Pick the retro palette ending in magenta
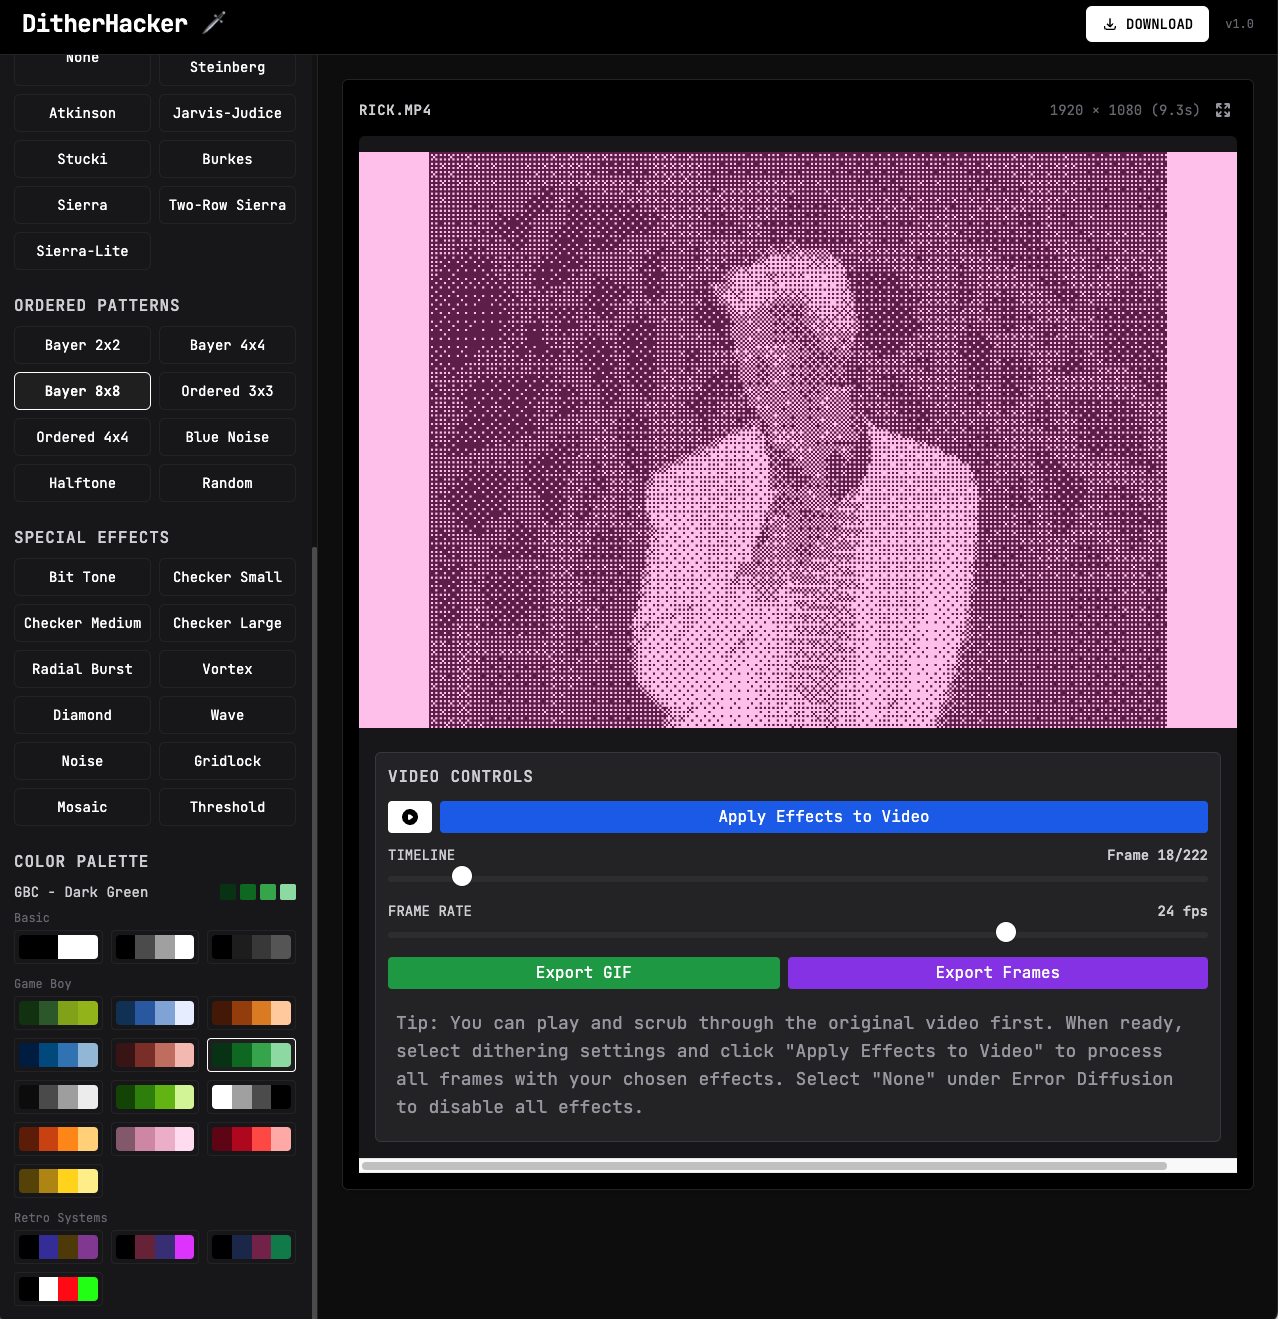The image size is (1278, 1319). tap(155, 1247)
